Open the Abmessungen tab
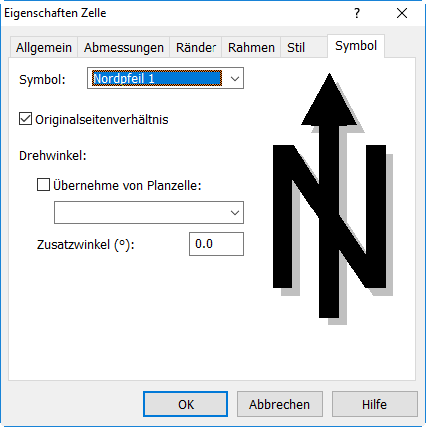The height and width of the screenshot is (427, 426). click(x=124, y=47)
